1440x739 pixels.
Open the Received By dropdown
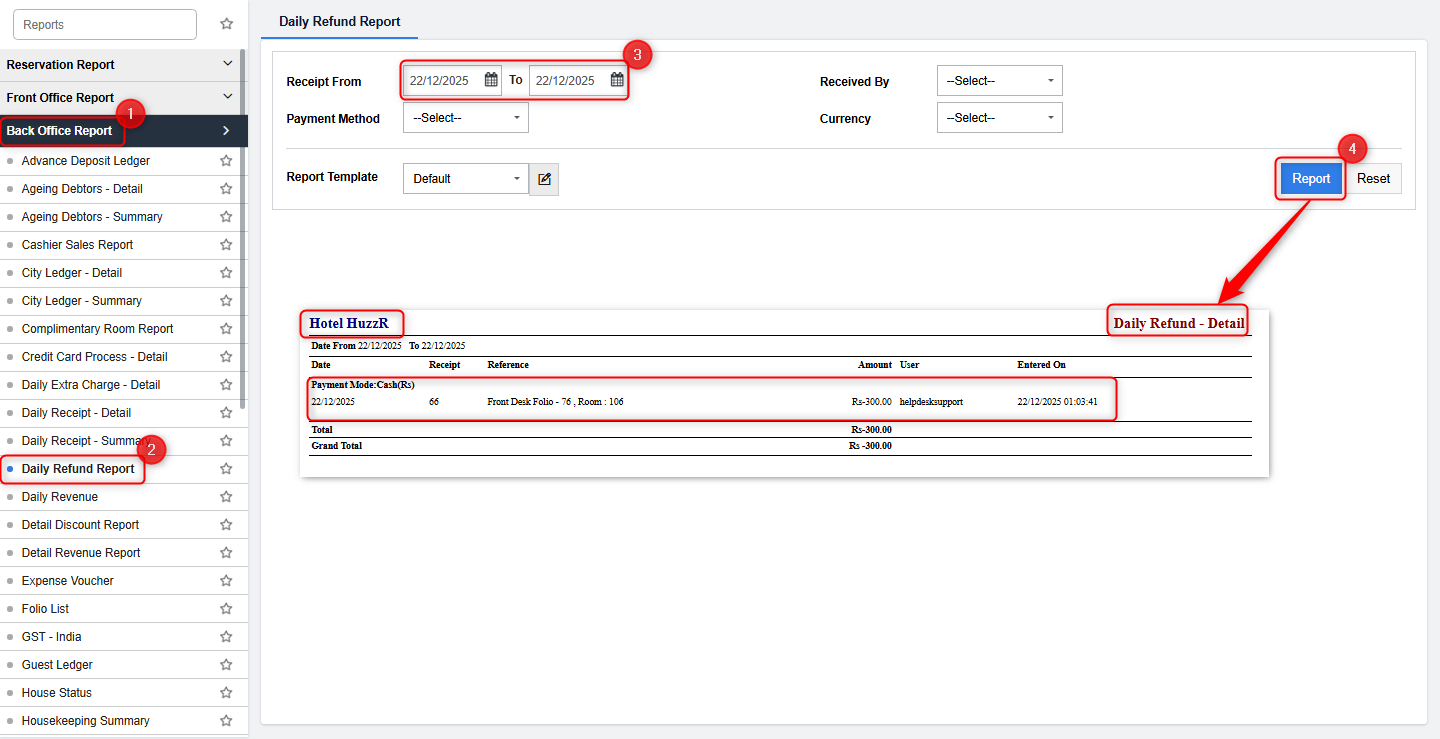click(x=1000, y=81)
